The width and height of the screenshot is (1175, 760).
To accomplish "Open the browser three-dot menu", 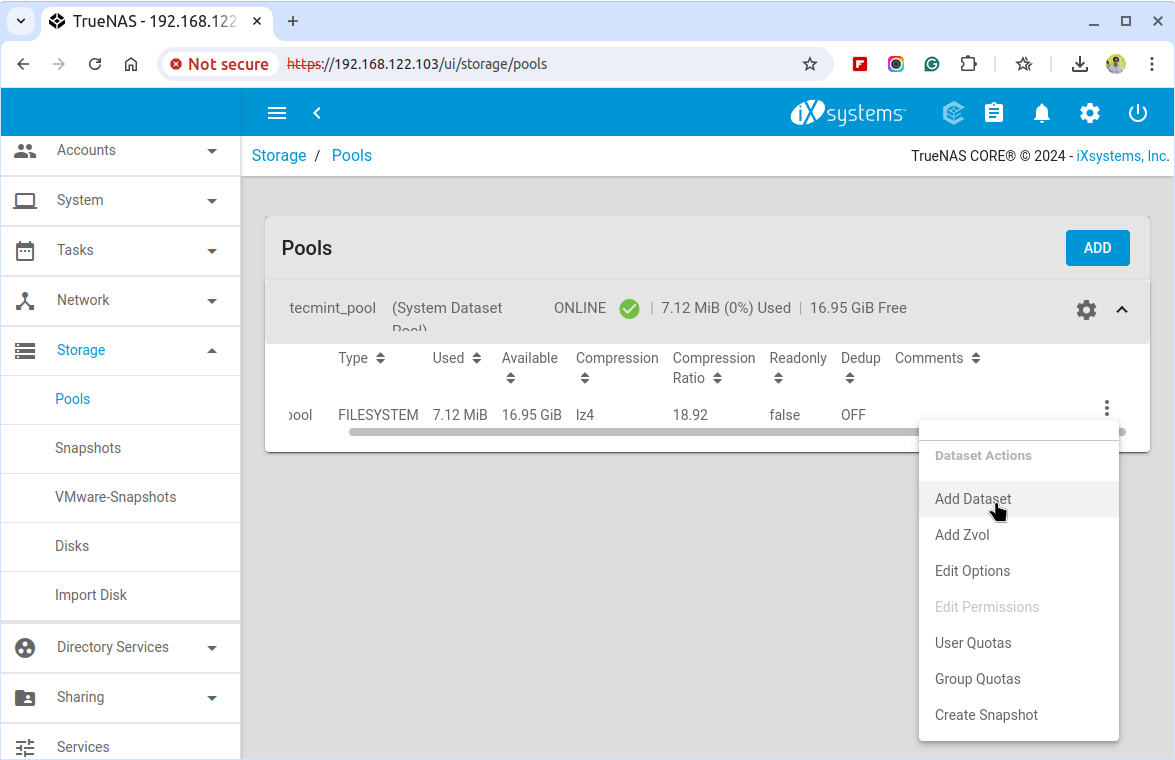I will pos(1152,64).
